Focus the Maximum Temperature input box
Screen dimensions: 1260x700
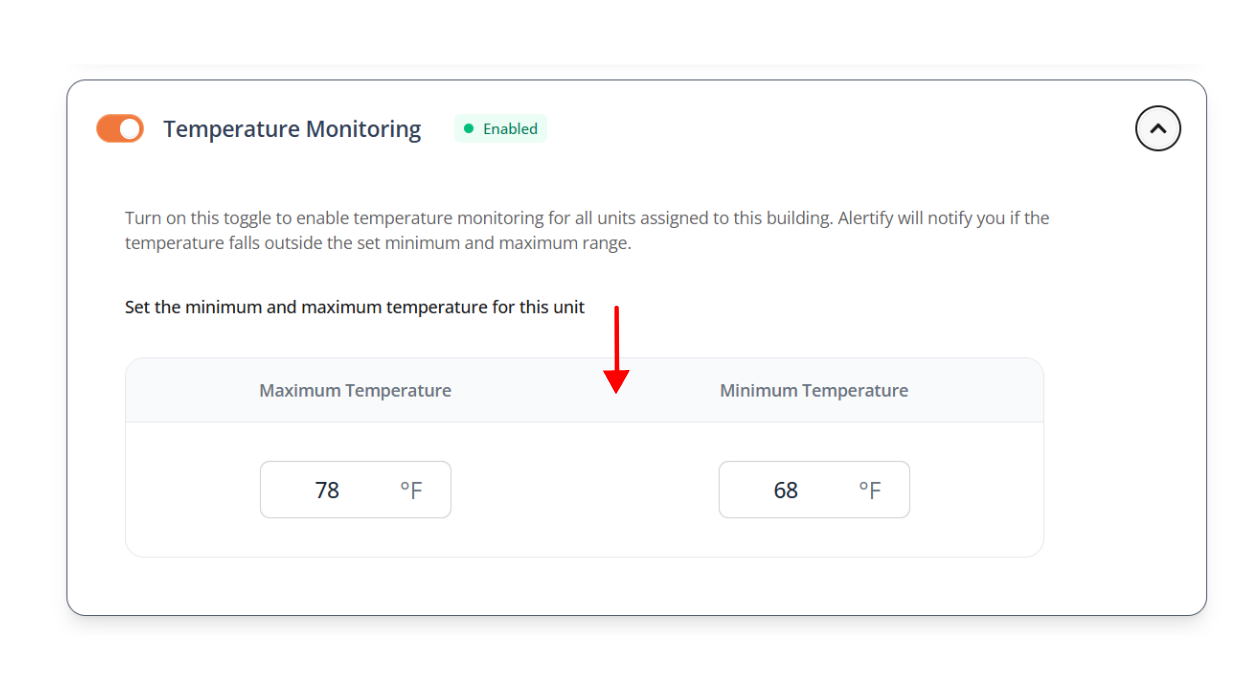[355, 490]
